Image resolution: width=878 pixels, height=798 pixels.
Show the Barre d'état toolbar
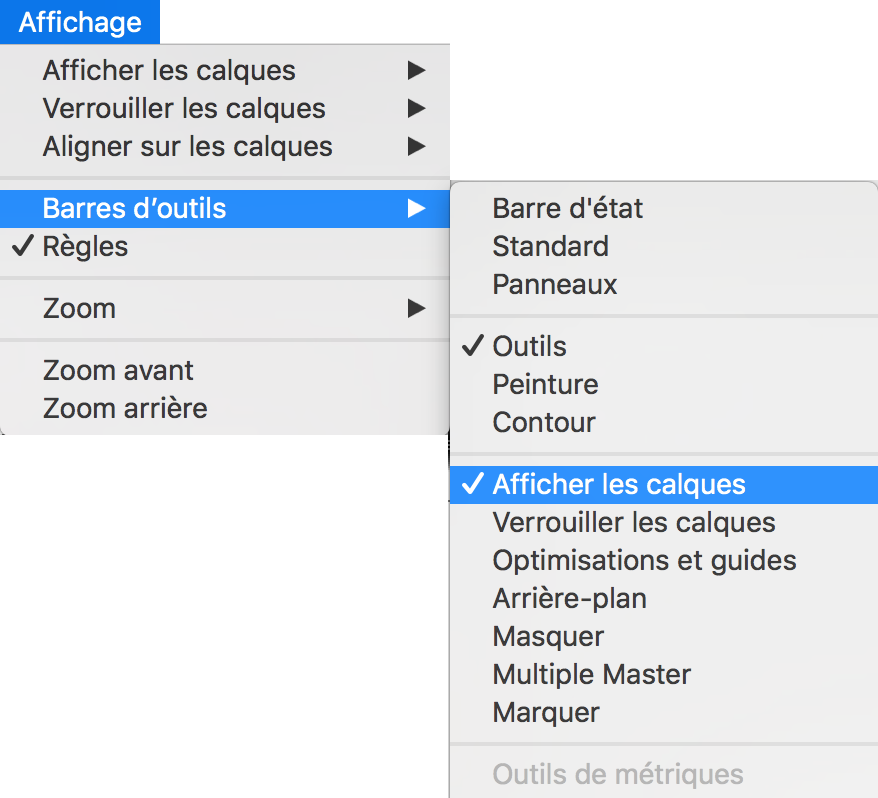pyautogui.click(x=568, y=209)
